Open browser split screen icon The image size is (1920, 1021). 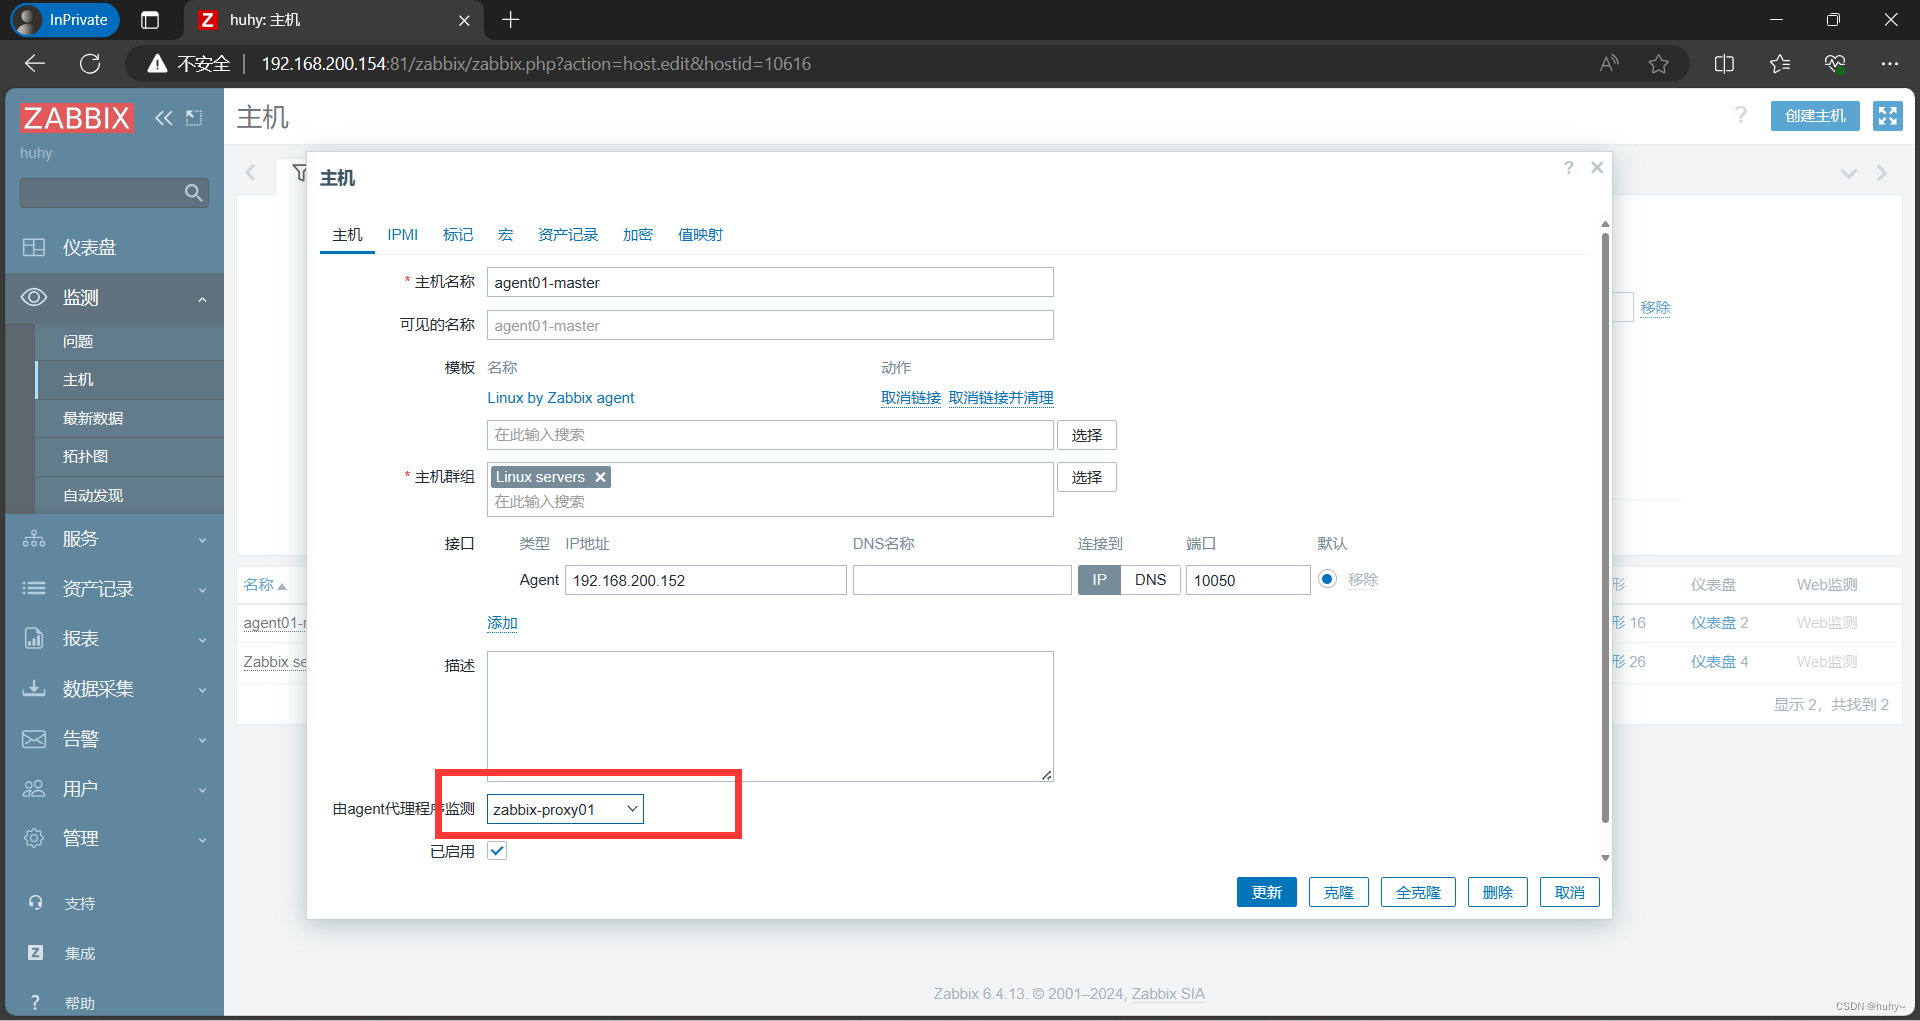(x=1724, y=64)
